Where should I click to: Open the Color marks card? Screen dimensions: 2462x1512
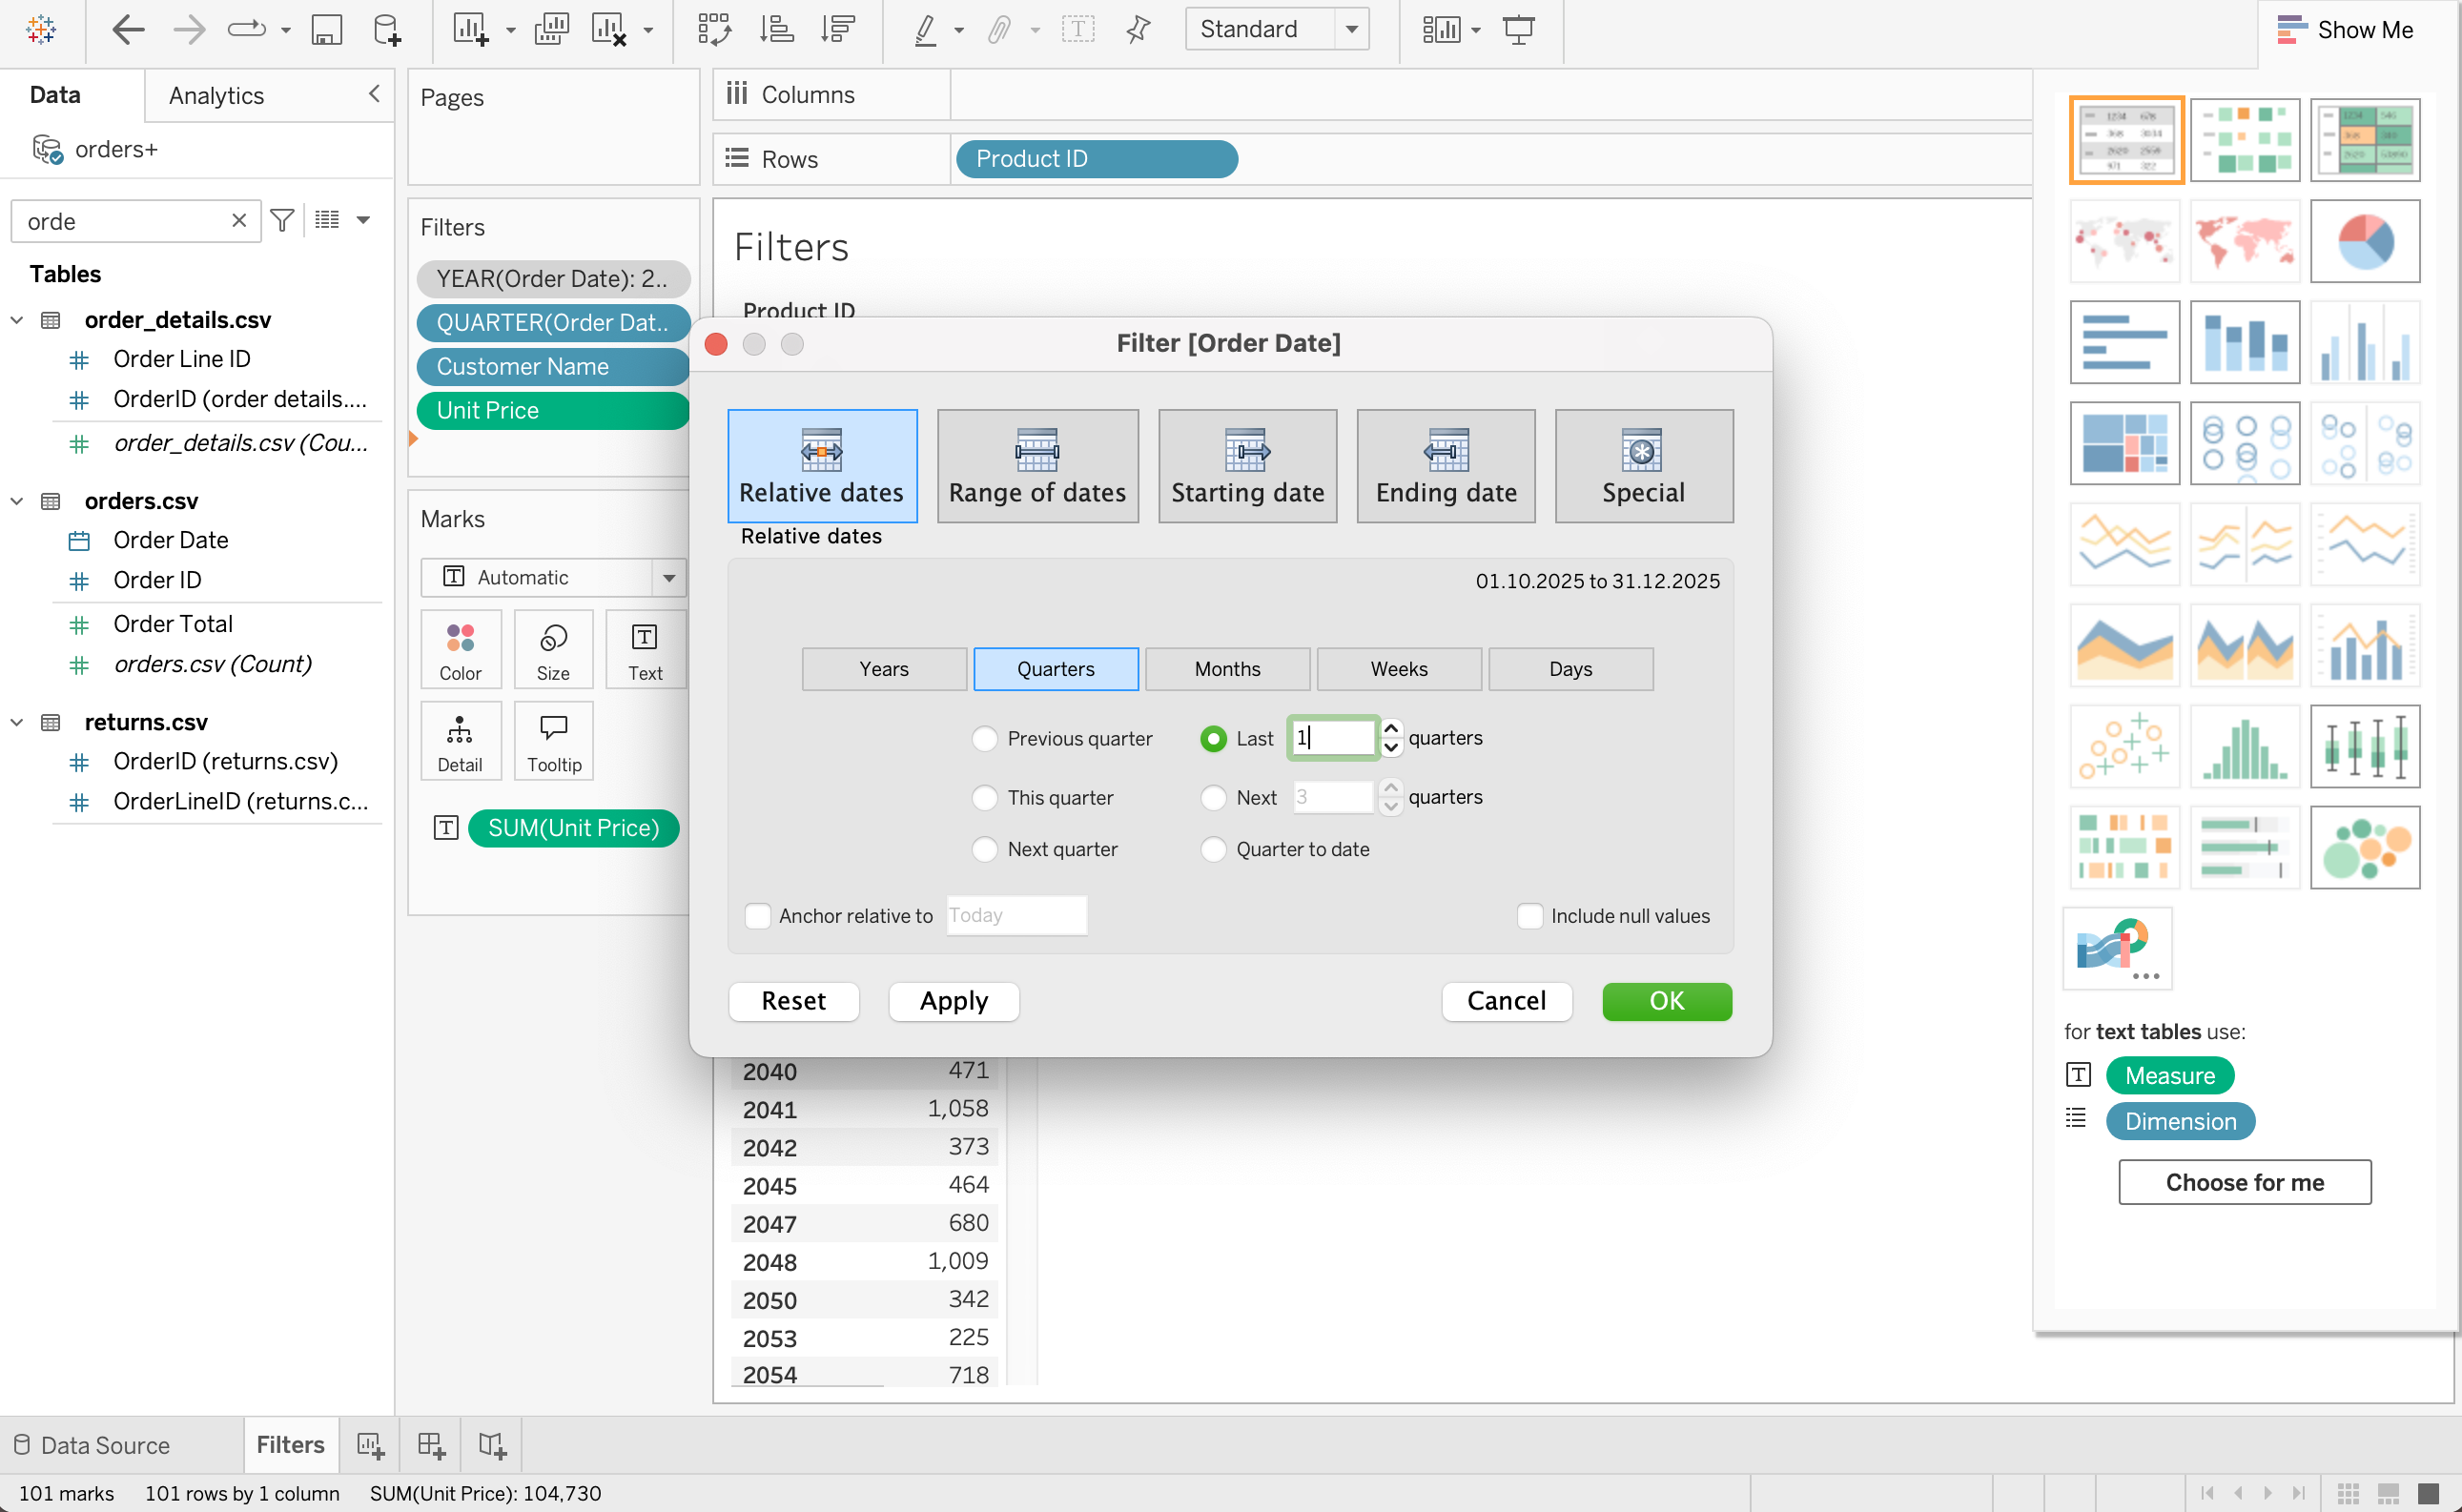point(460,649)
